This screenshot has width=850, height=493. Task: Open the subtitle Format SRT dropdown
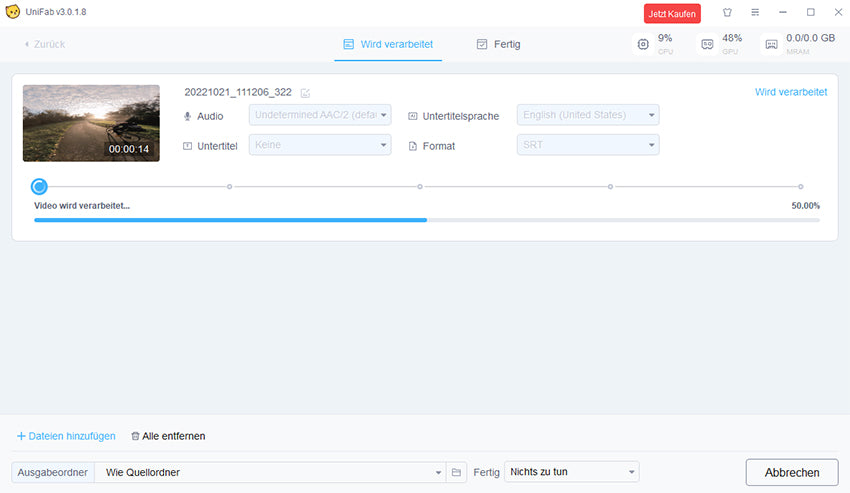pyautogui.click(x=587, y=145)
